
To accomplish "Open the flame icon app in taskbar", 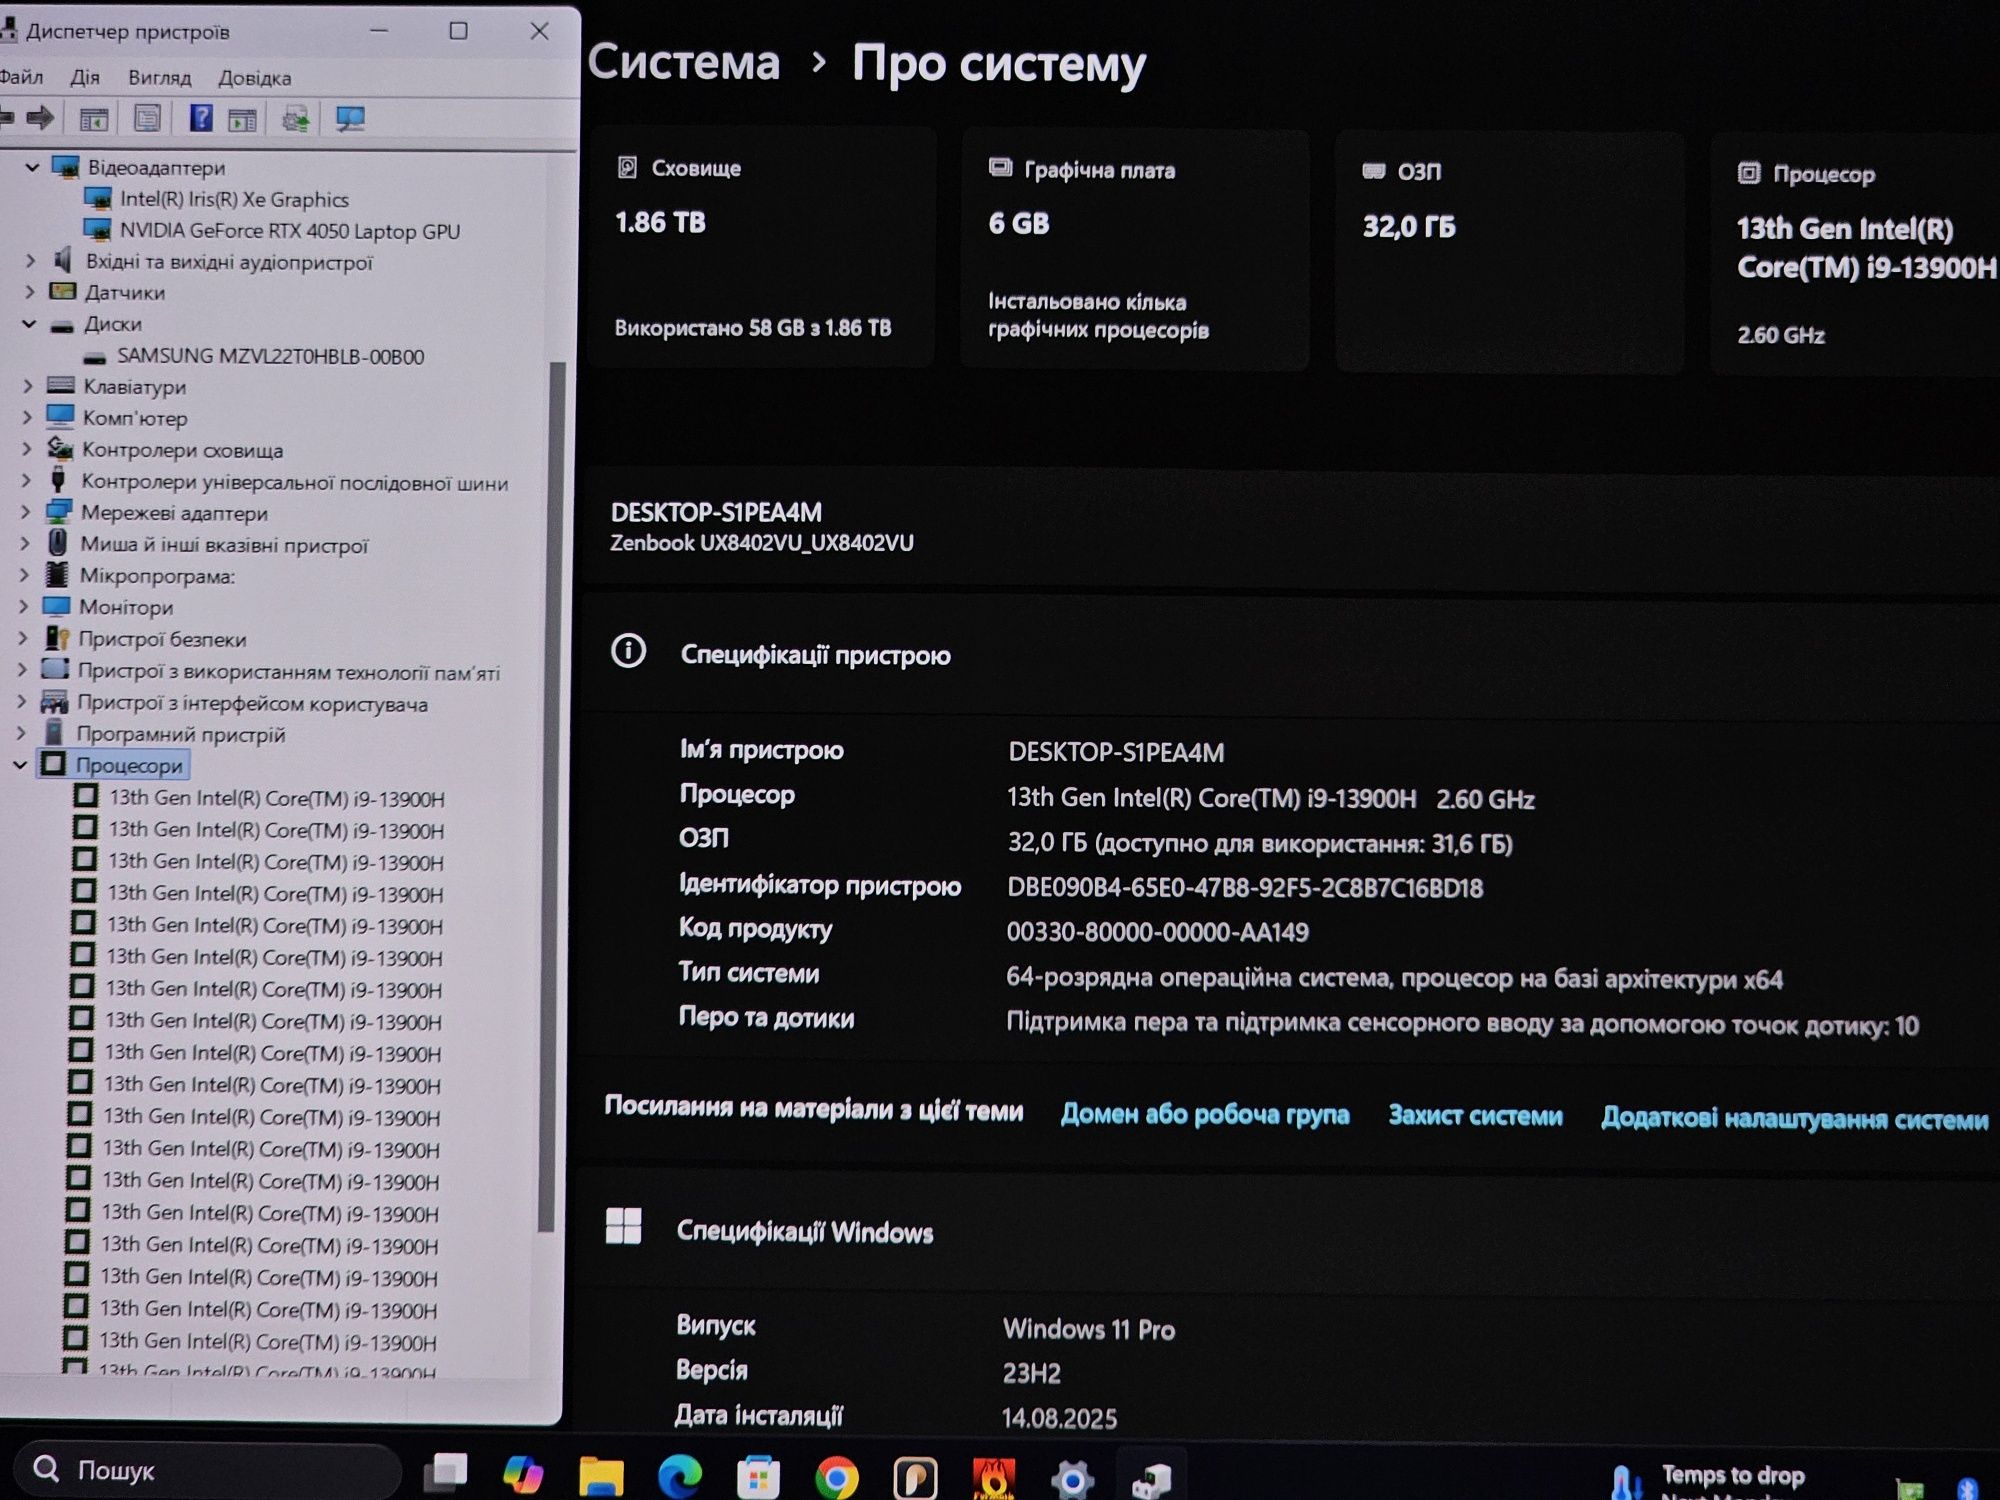I will [x=994, y=1478].
